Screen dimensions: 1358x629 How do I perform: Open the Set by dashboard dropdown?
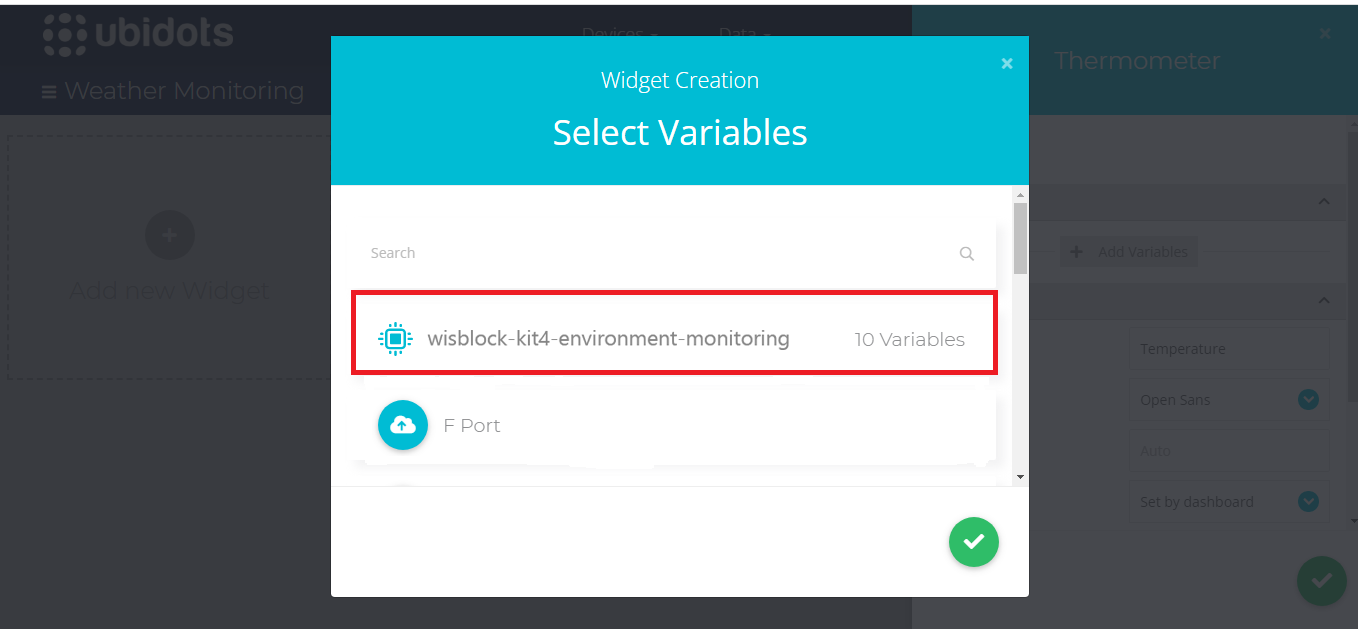pos(1229,502)
